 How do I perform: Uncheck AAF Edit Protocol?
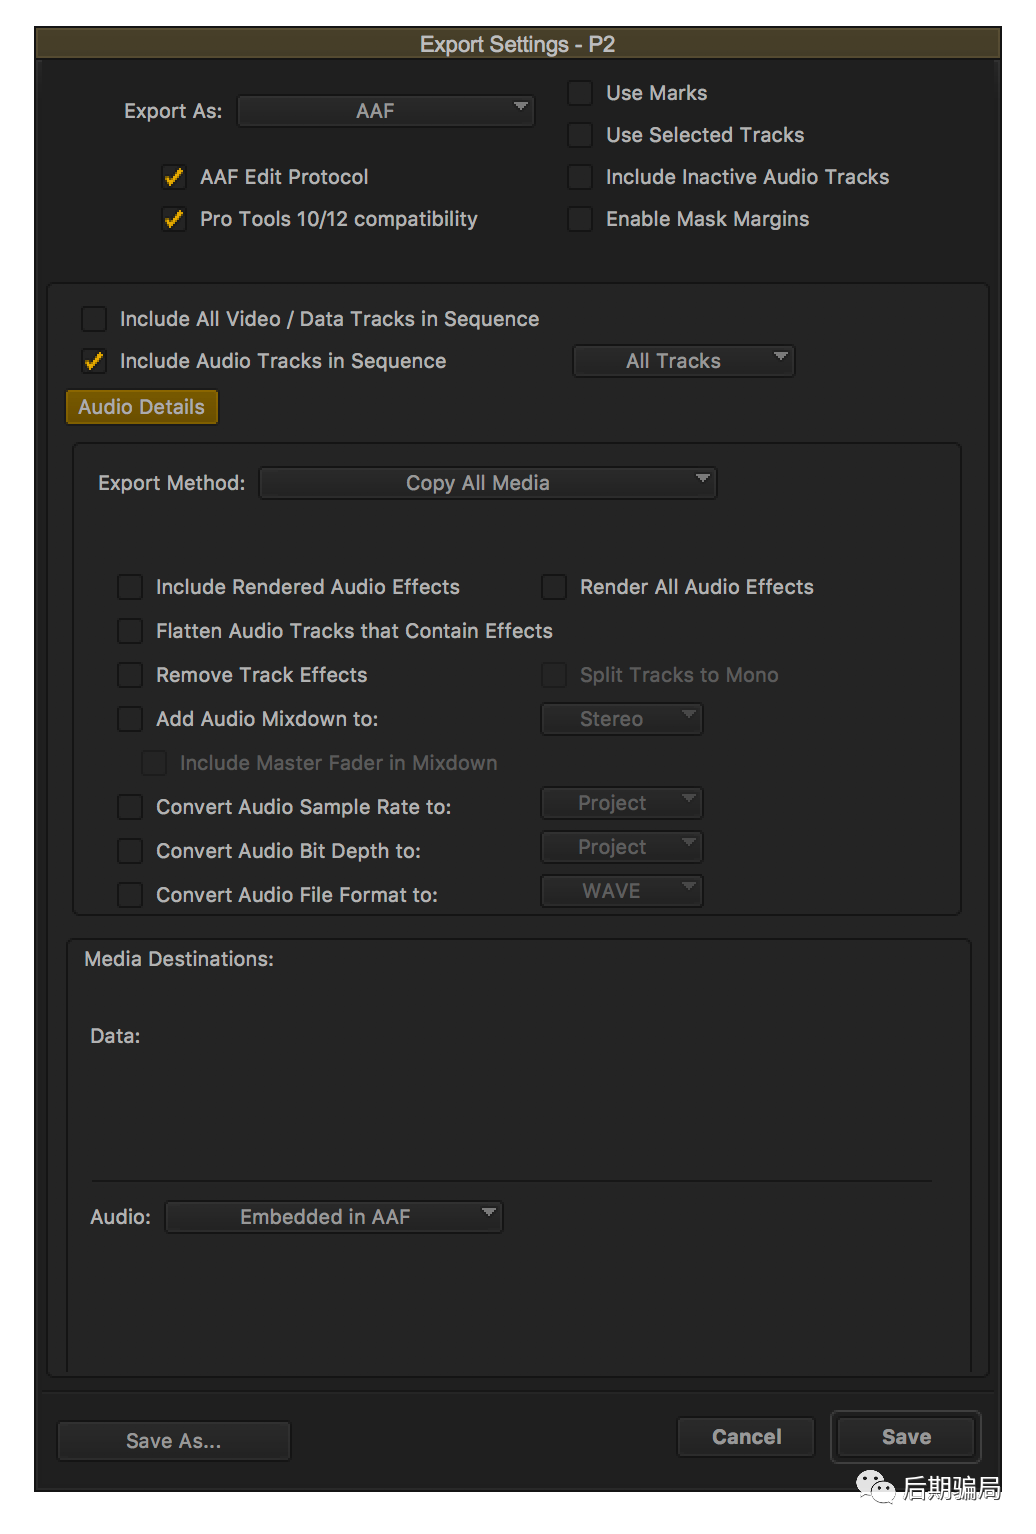coord(174,177)
